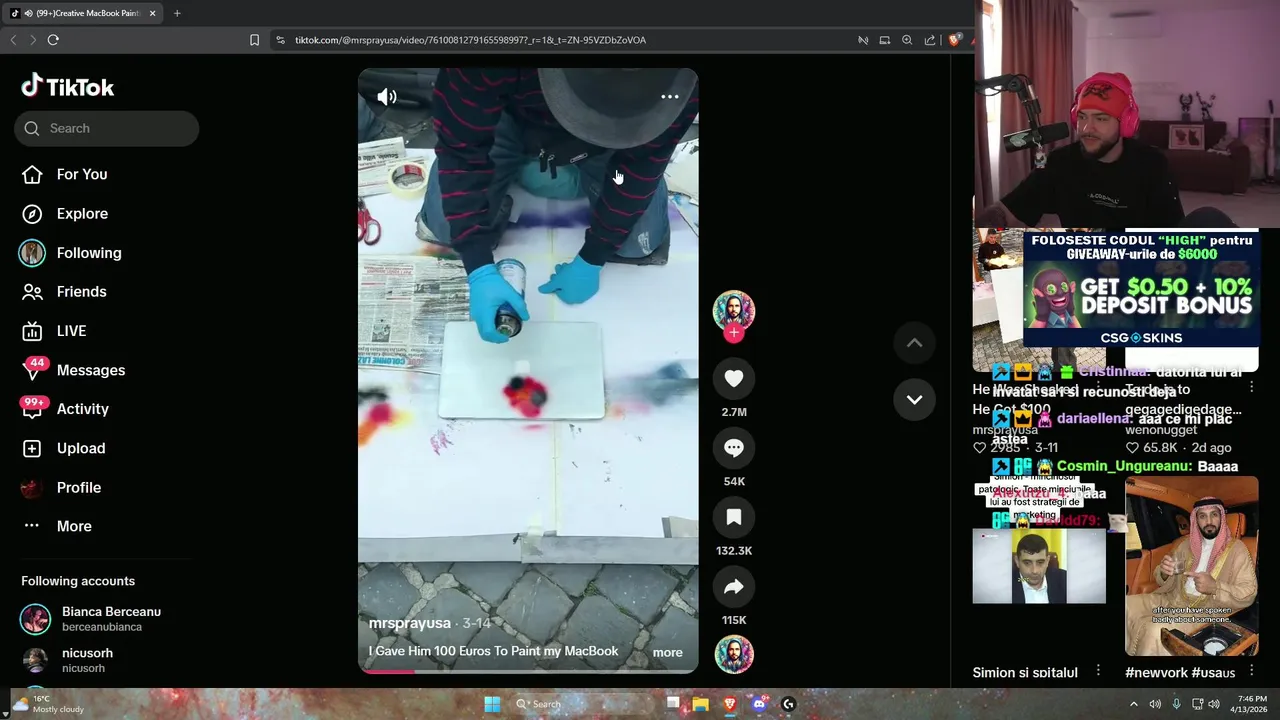
Task: Open the sound disc avatar below share
Action: (734, 654)
